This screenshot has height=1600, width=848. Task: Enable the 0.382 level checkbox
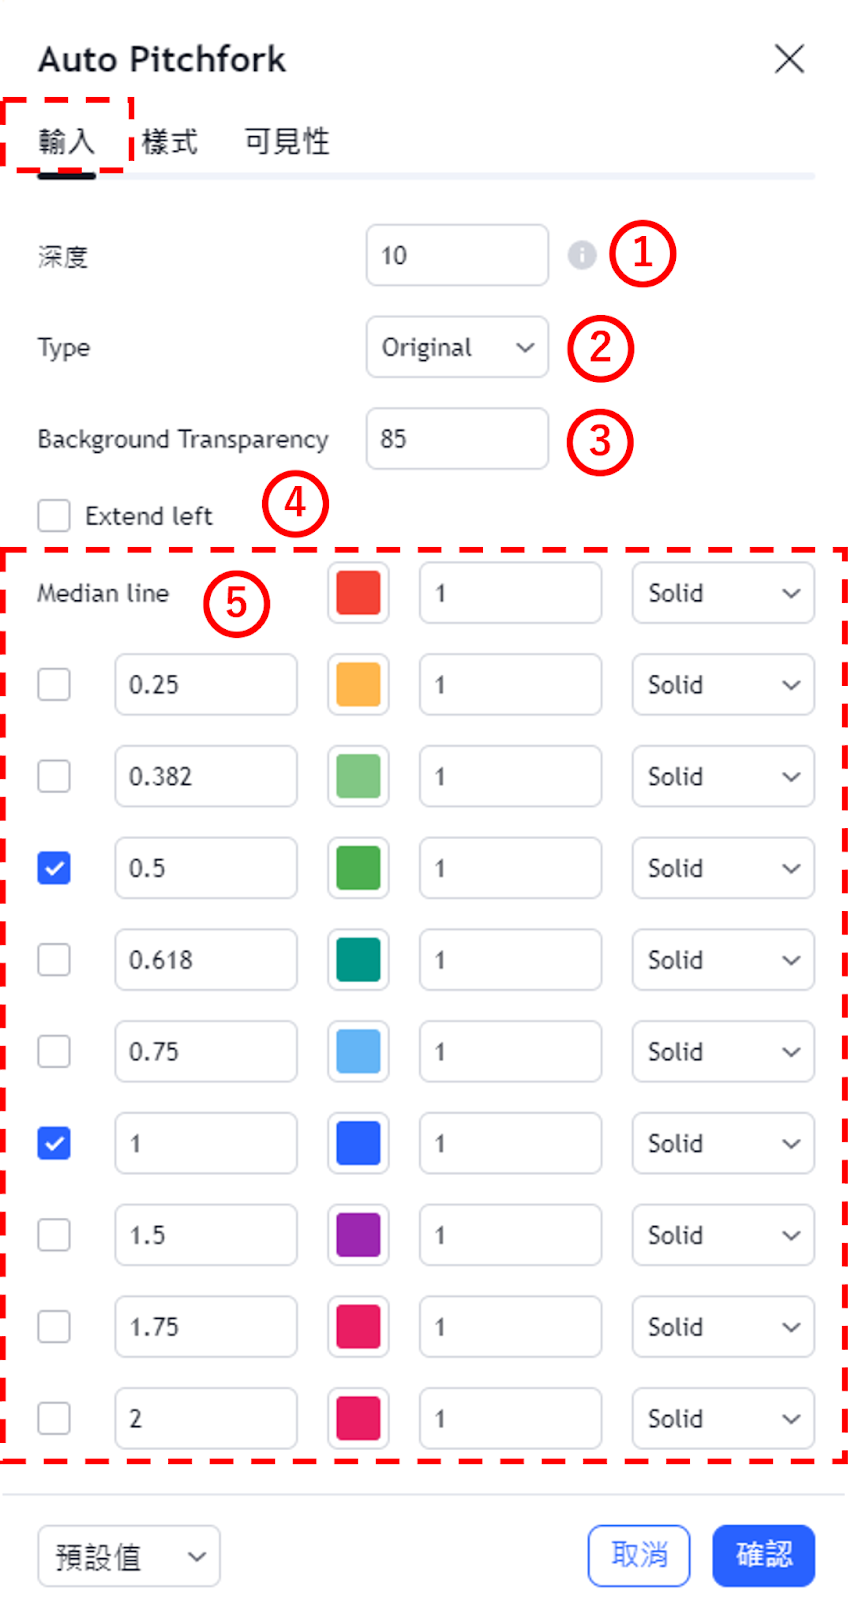(54, 776)
